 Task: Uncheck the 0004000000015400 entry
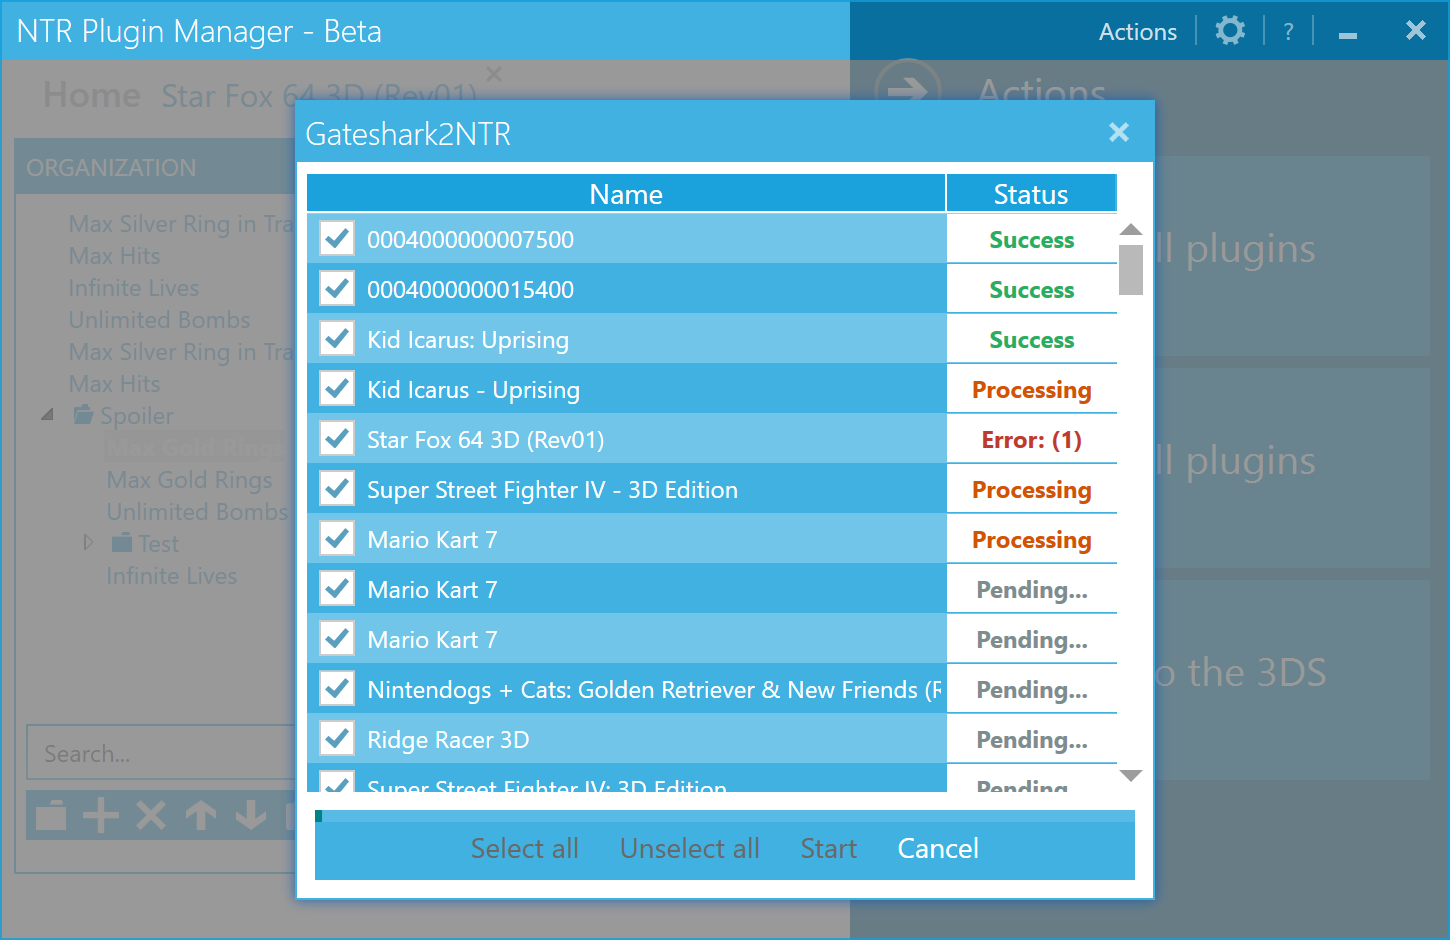click(337, 288)
